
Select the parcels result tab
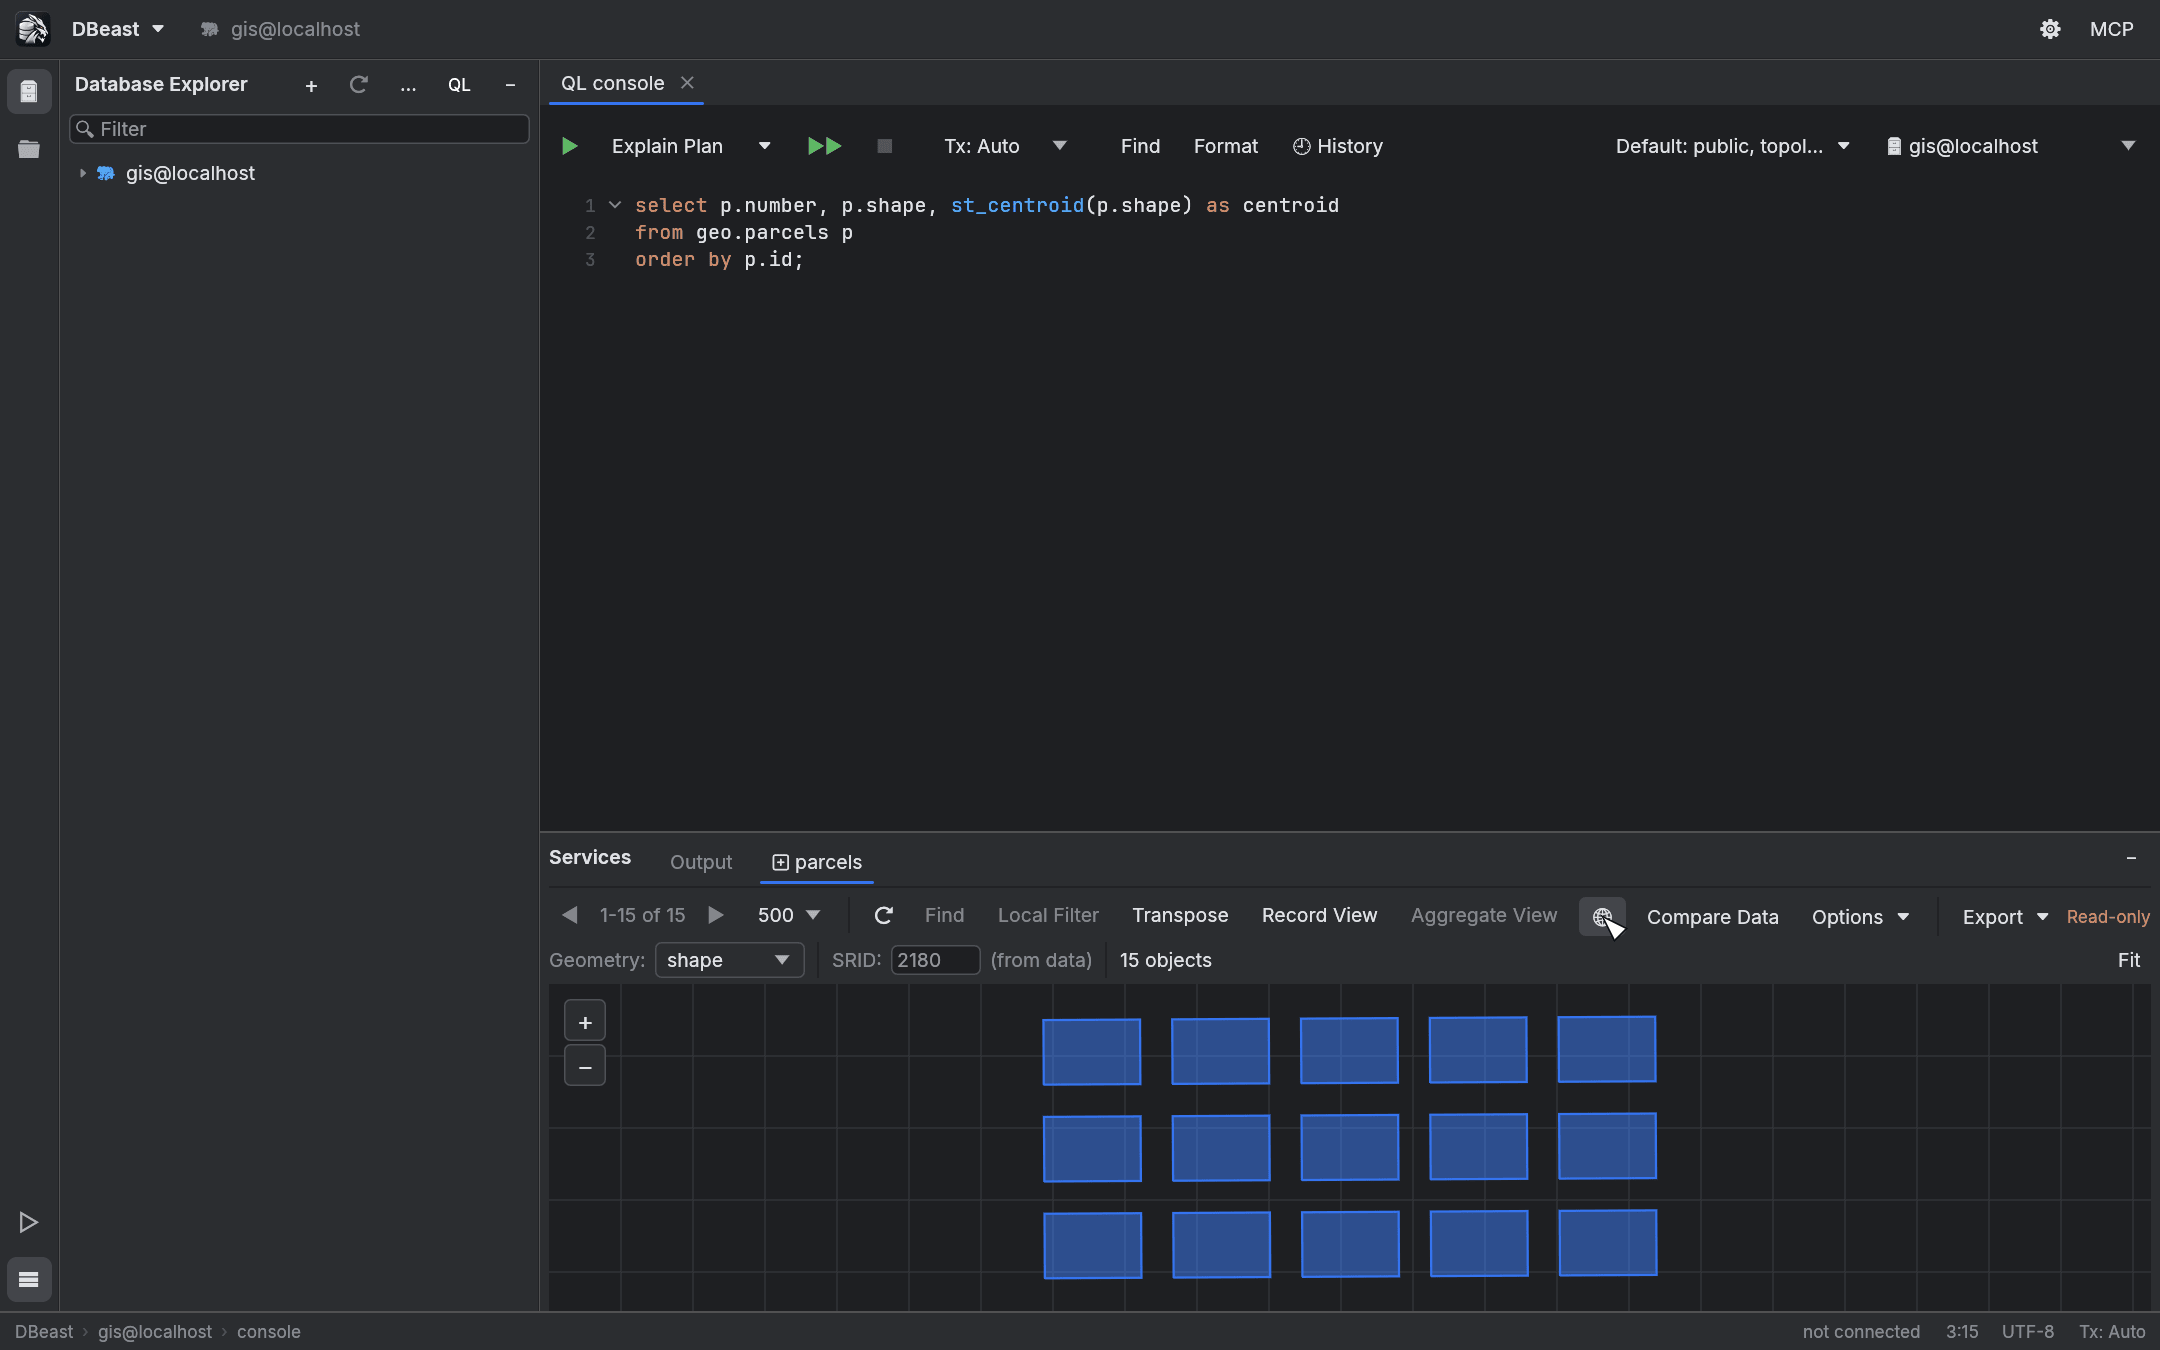click(x=817, y=862)
